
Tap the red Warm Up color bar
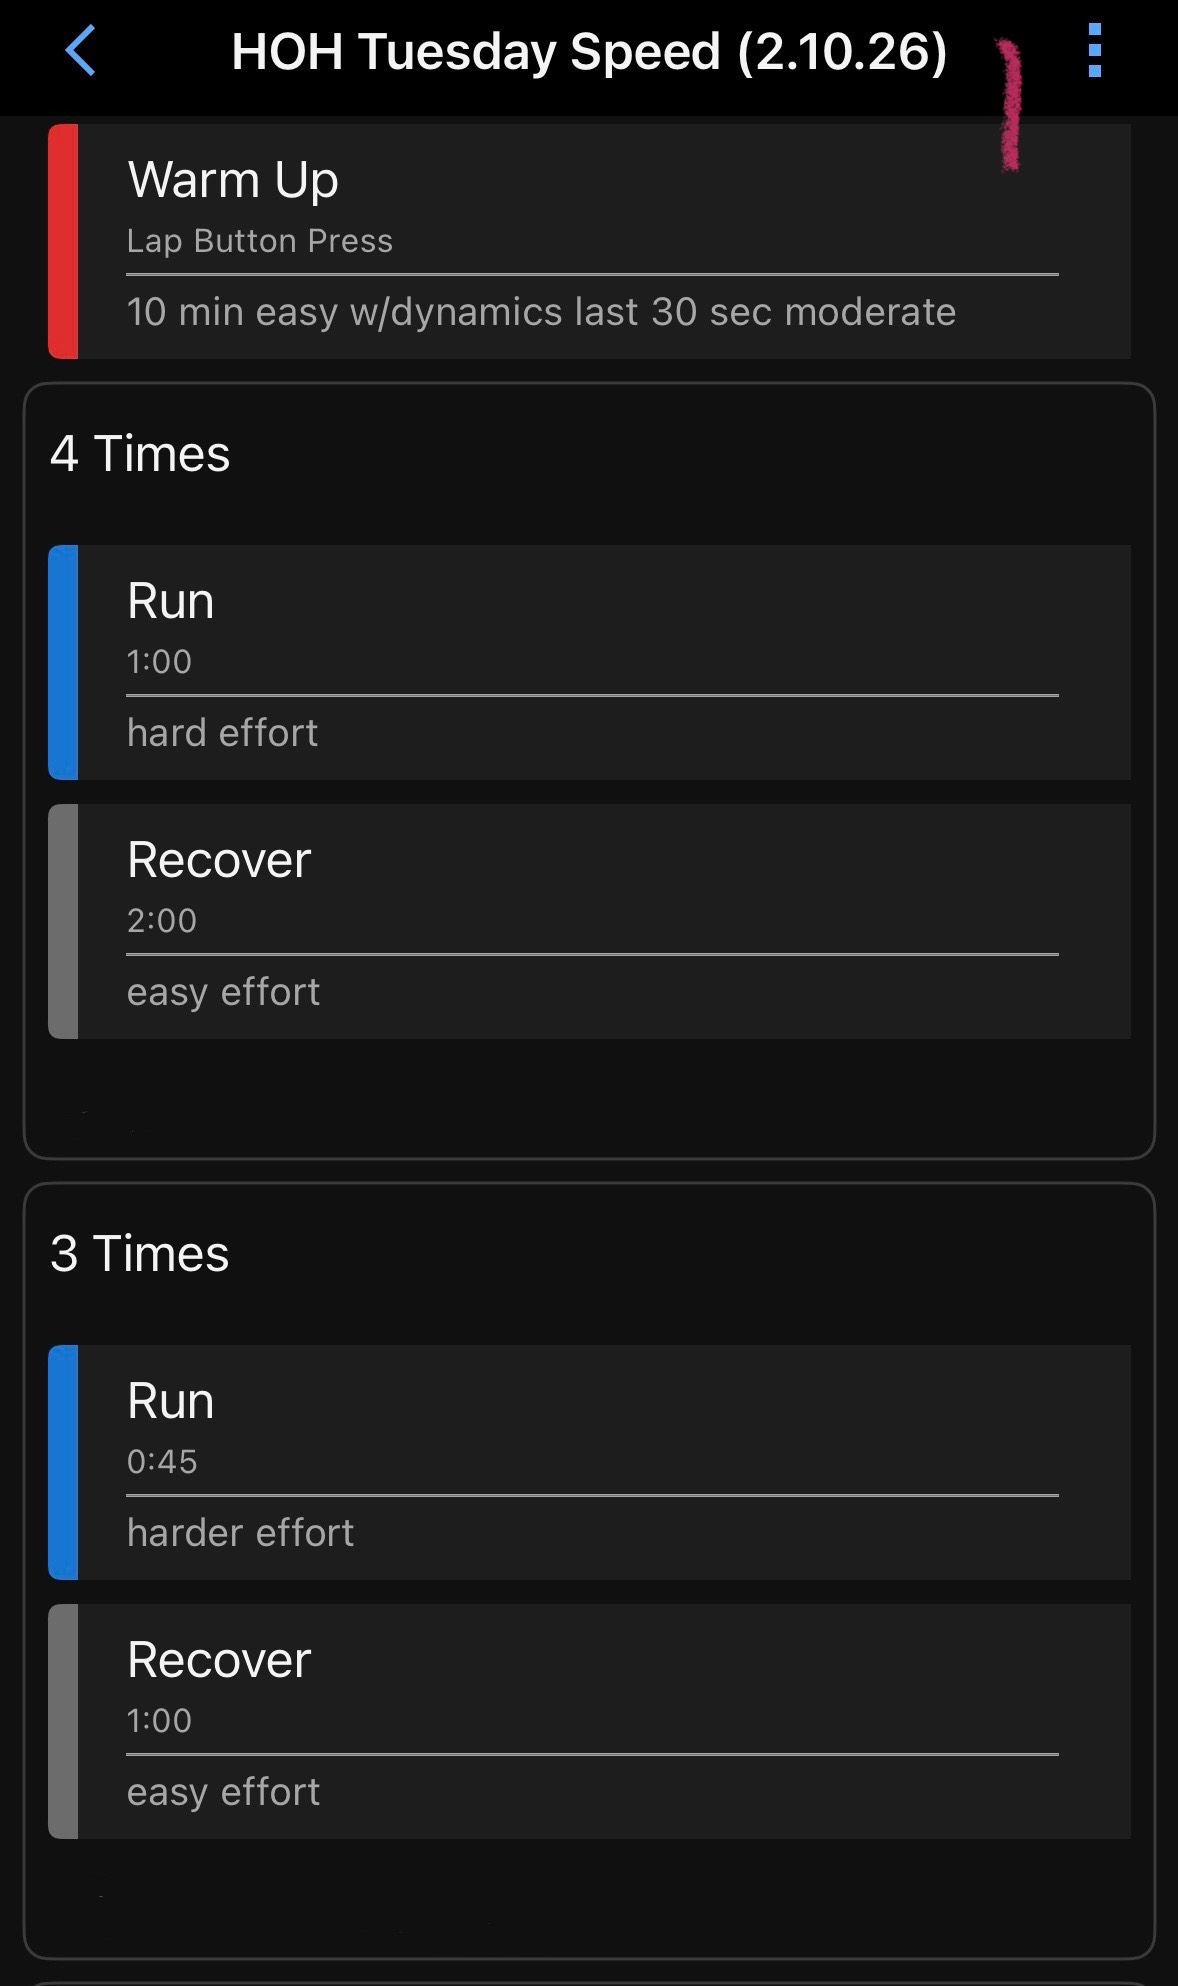(x=63, y=241)
